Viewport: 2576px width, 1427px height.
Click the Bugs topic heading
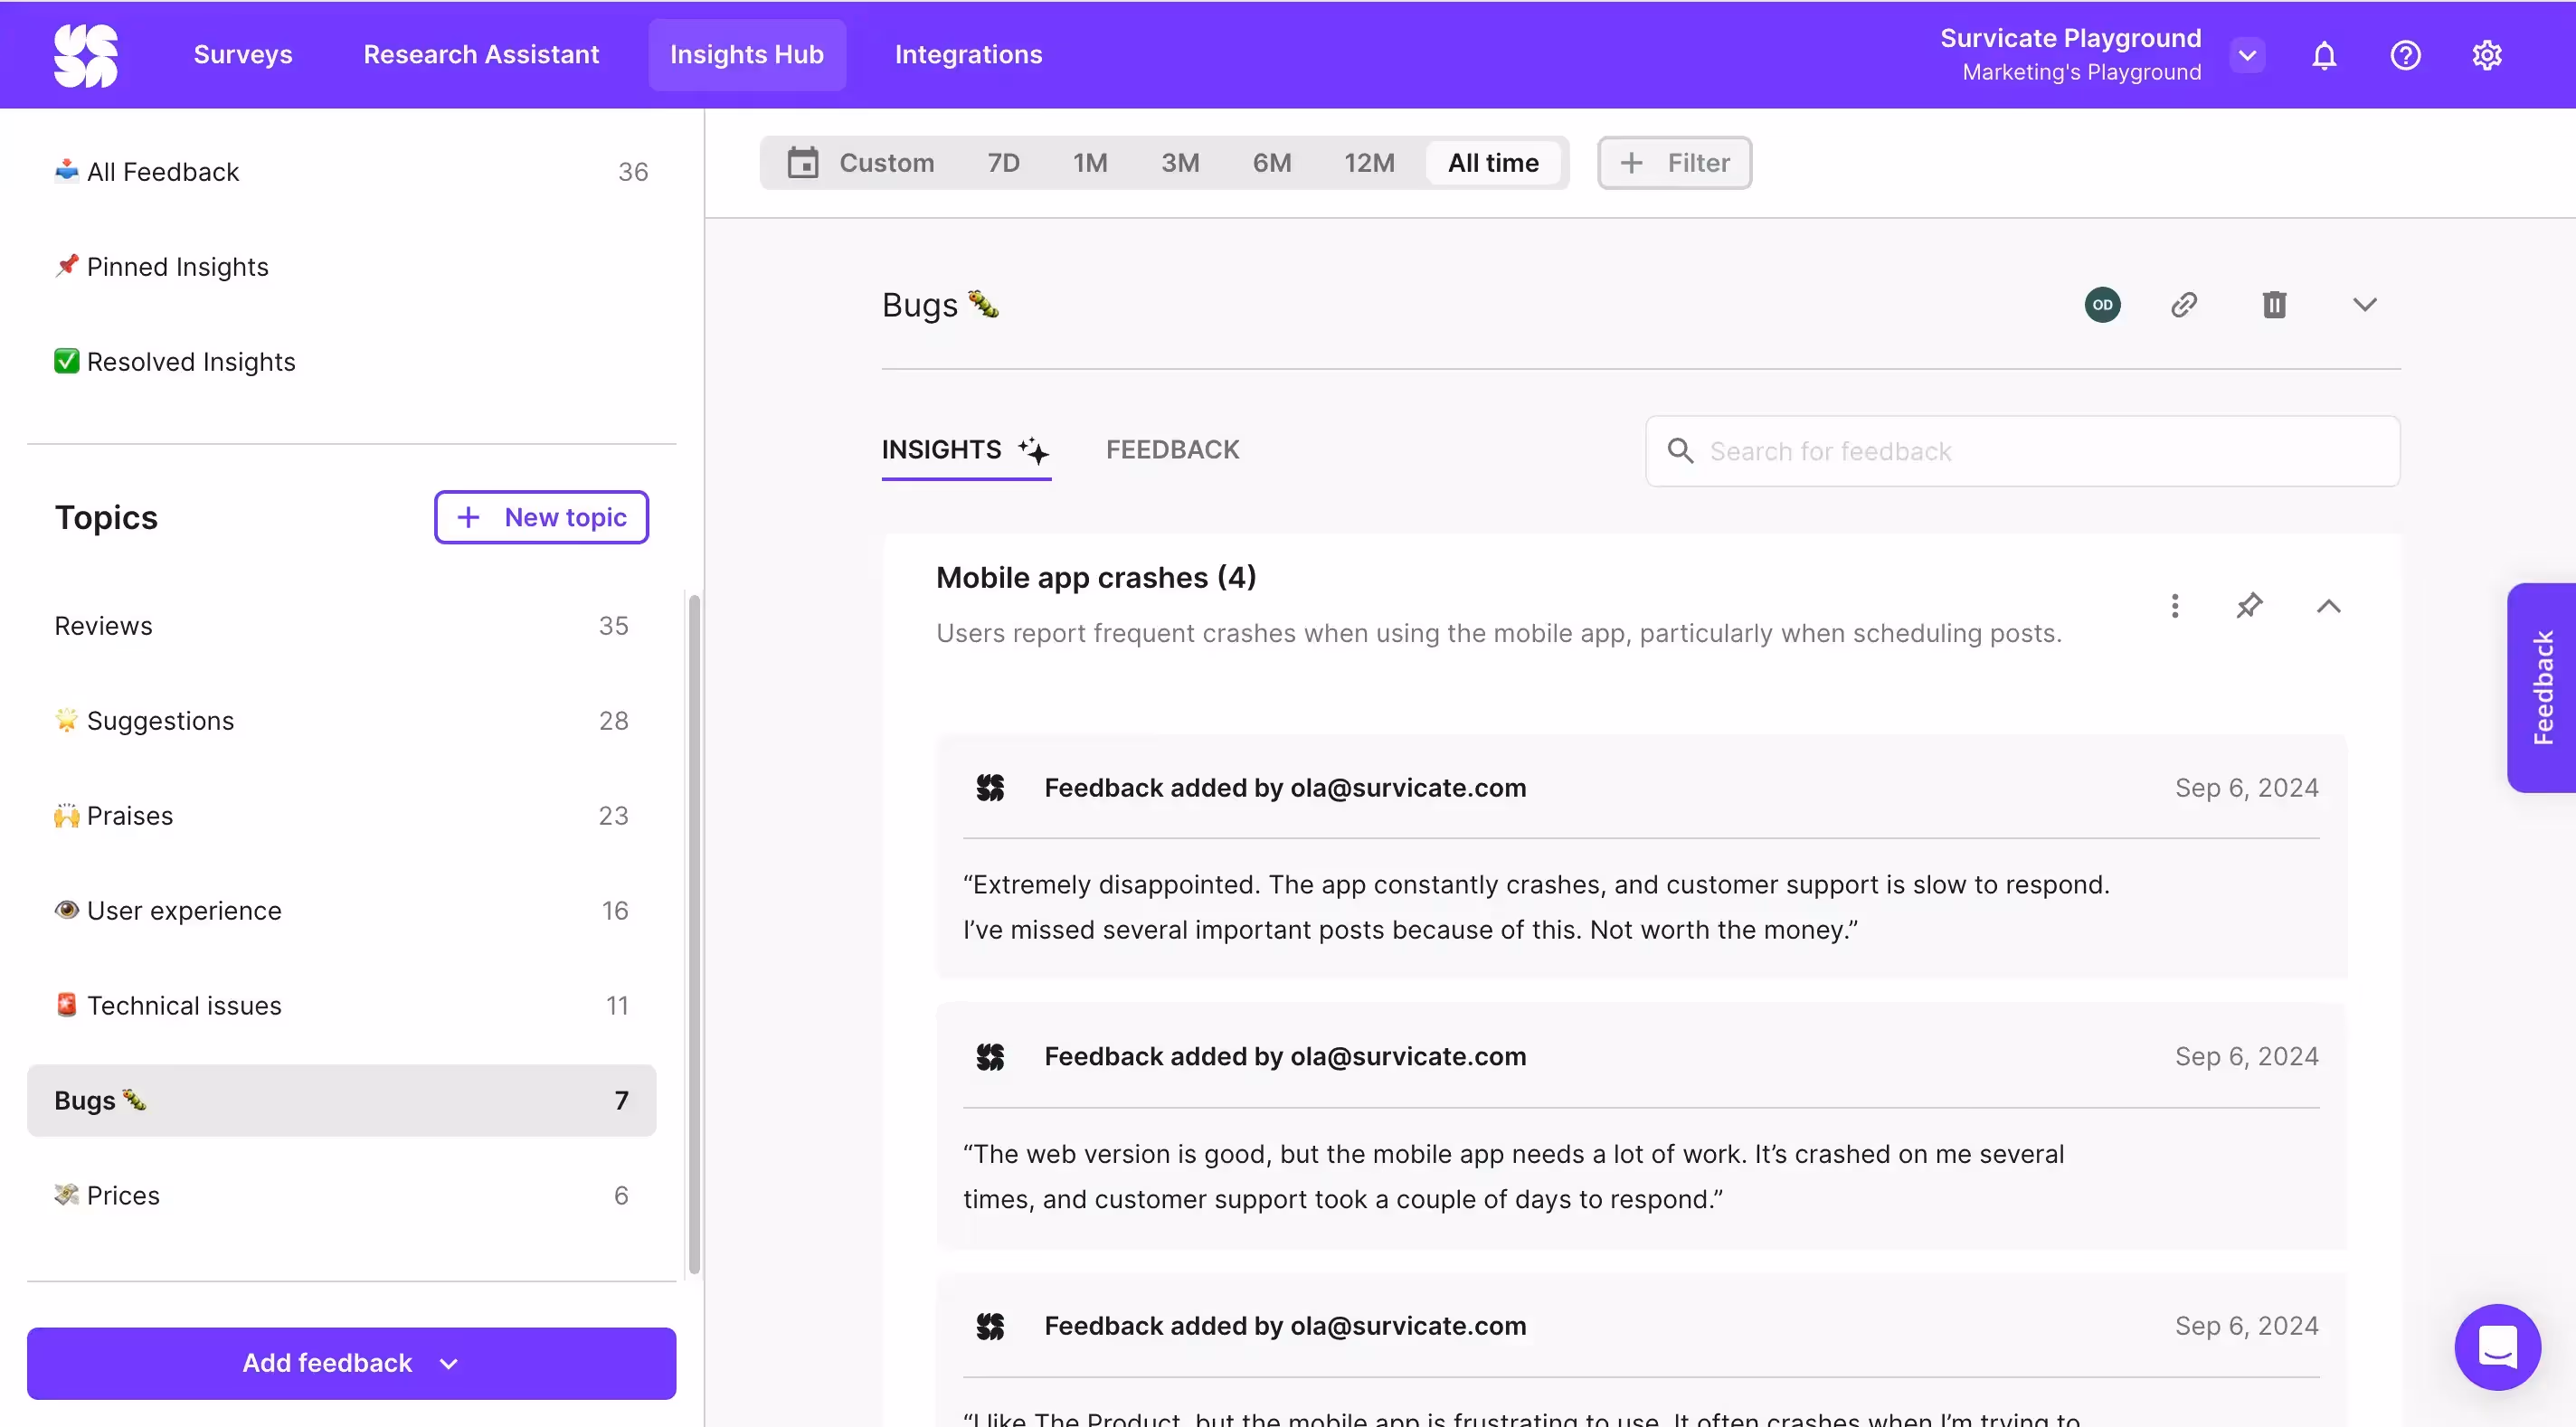click(x=940, y=305)
